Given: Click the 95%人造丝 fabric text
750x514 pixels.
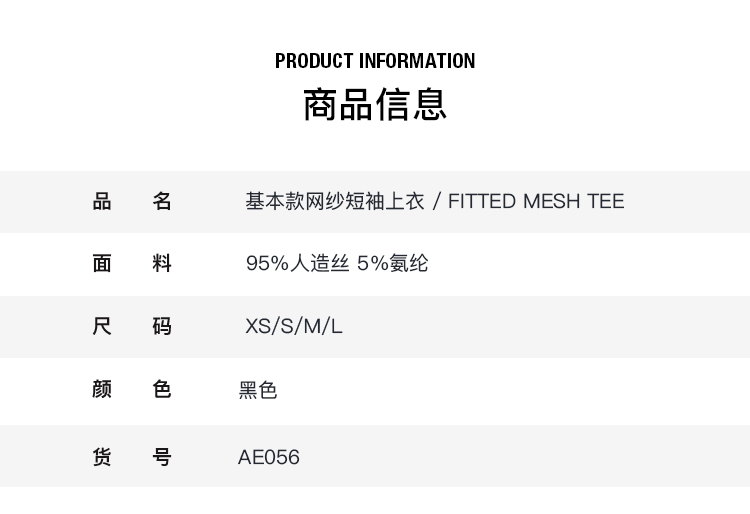Looking at the screenshot, I should pyautogui.click(x=297, y=263).
